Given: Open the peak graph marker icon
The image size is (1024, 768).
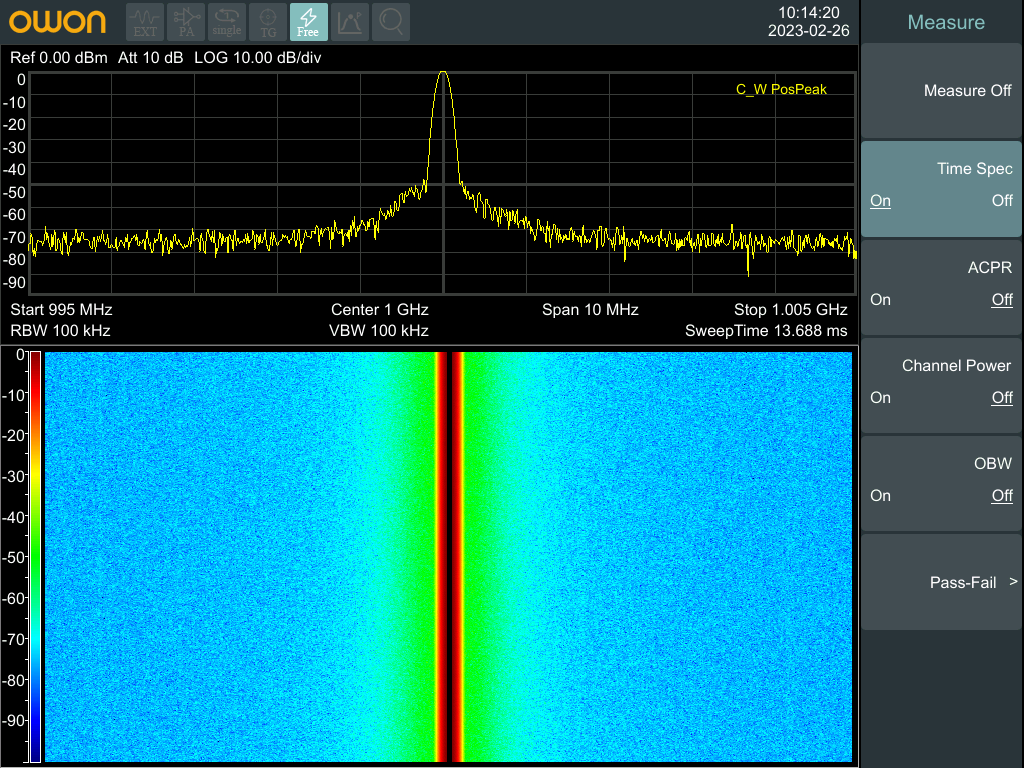Looking at the screenshot, I should pyautogui.click(x=350, y=22).
